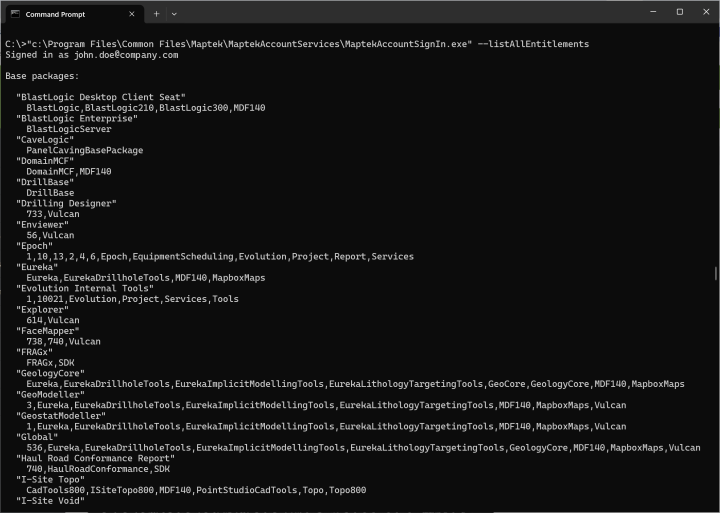This screenshot has height=513, width=720.
Task: Click the PanelCavingBasePackage entry
Action: click(x=84, y=151)
